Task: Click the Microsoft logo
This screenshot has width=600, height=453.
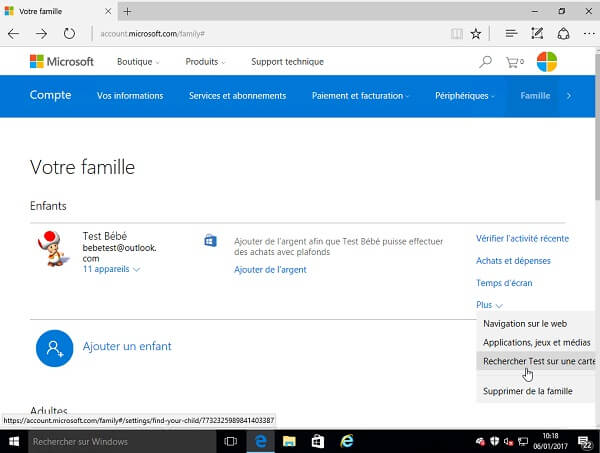Action: click(62, 61)
